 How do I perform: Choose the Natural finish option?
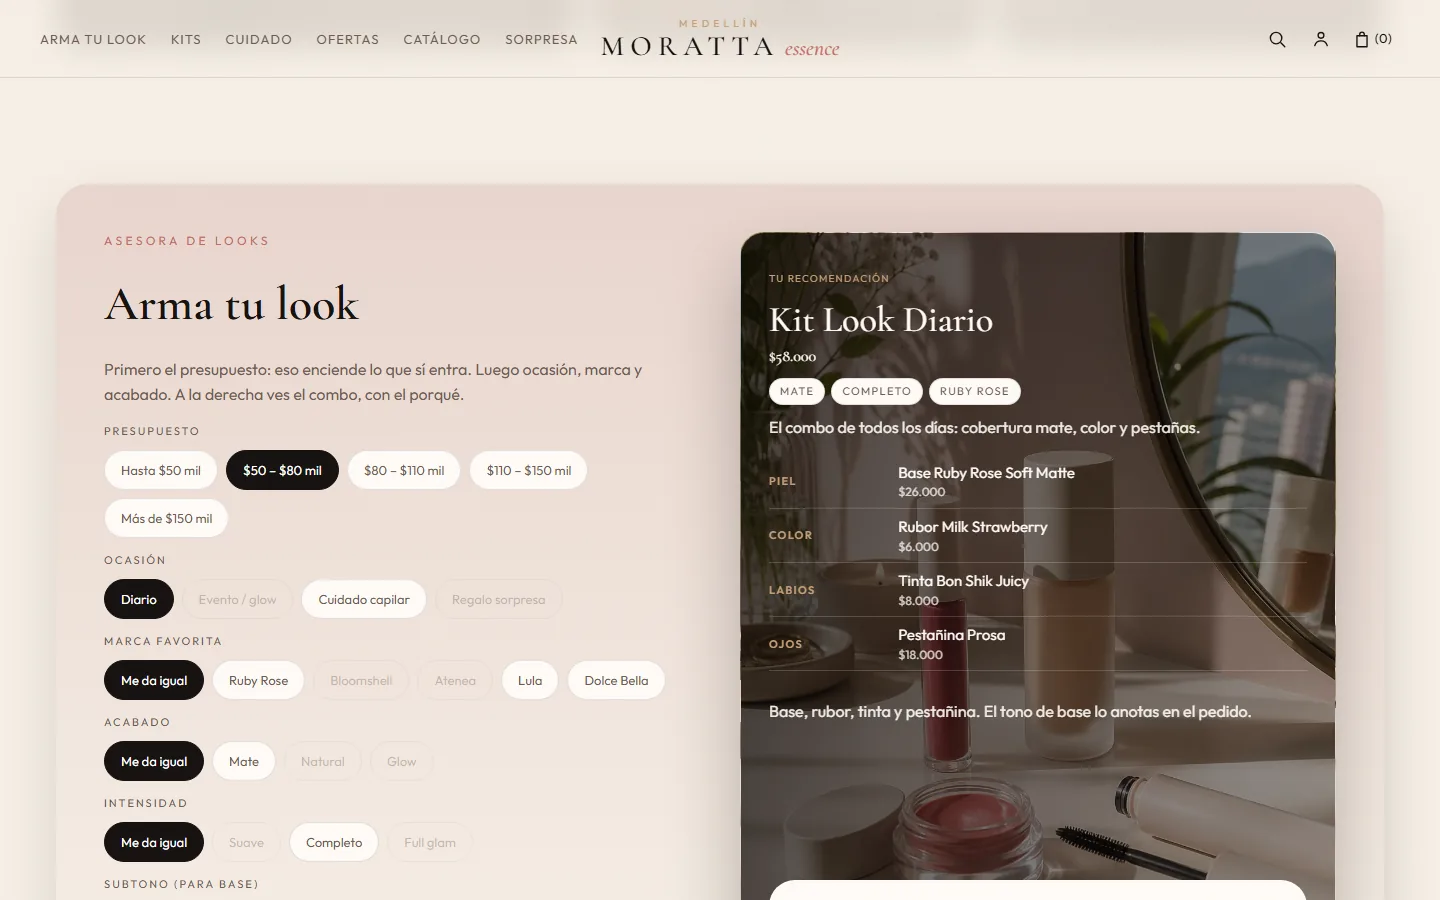tap(322, 761)
